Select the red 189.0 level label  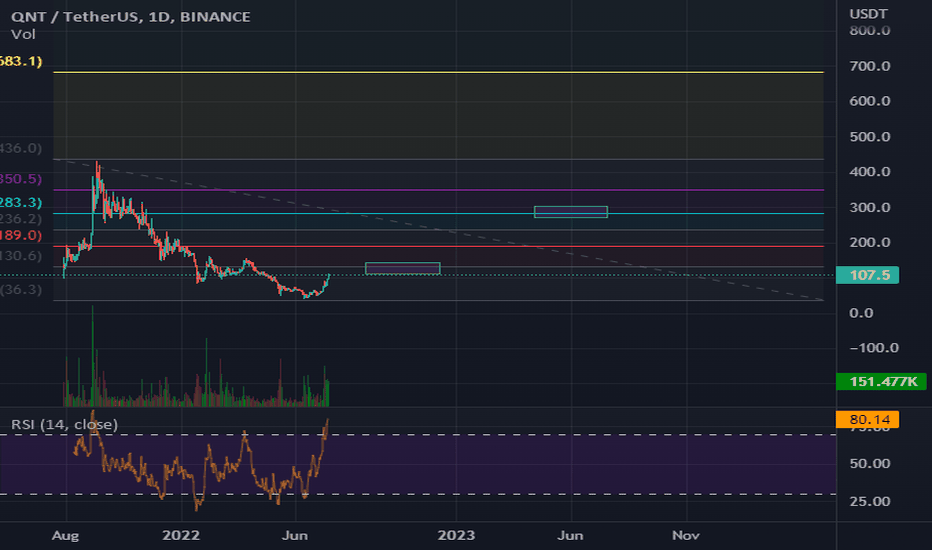click(x=21, y=235)
